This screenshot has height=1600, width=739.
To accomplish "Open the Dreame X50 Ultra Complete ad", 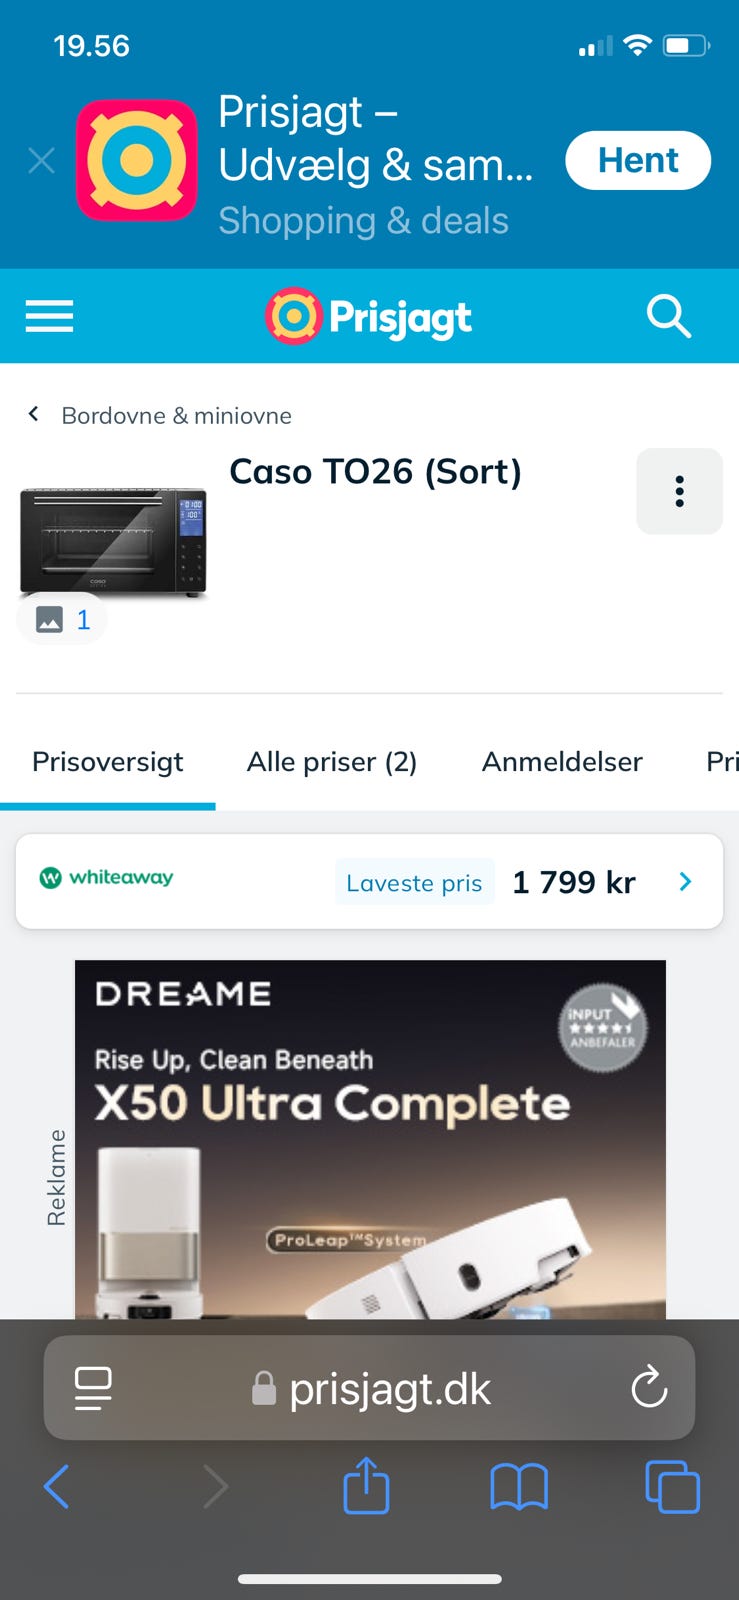I will point(370,1139).
